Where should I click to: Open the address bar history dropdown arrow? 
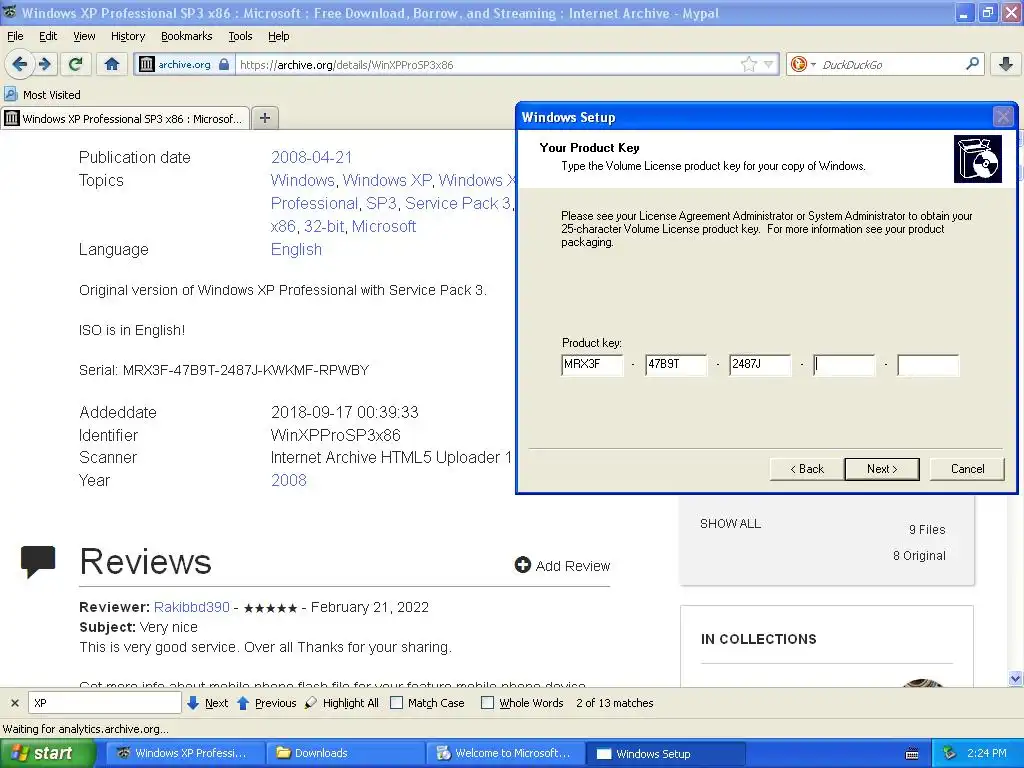[768, 64]
